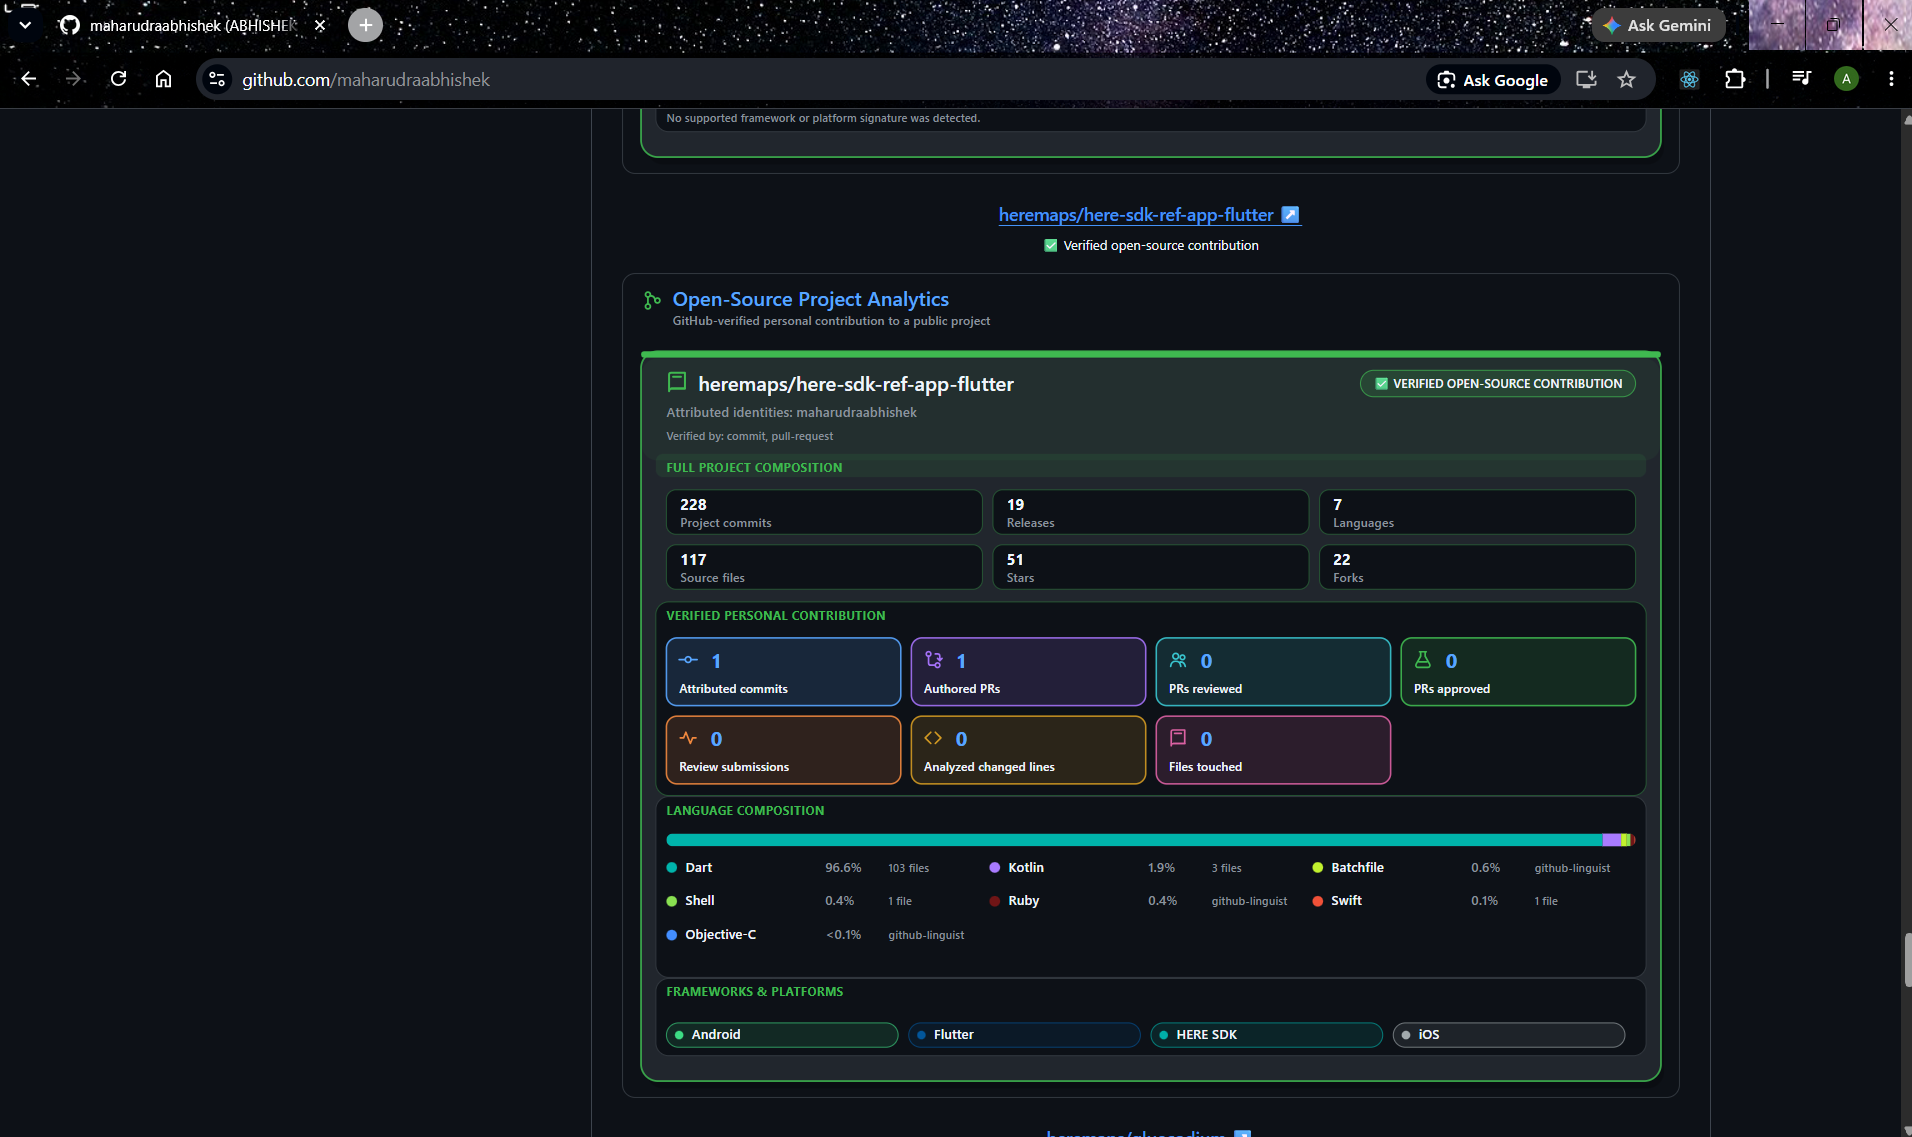Click the PRs approved flask icon

pos(1423,660)
